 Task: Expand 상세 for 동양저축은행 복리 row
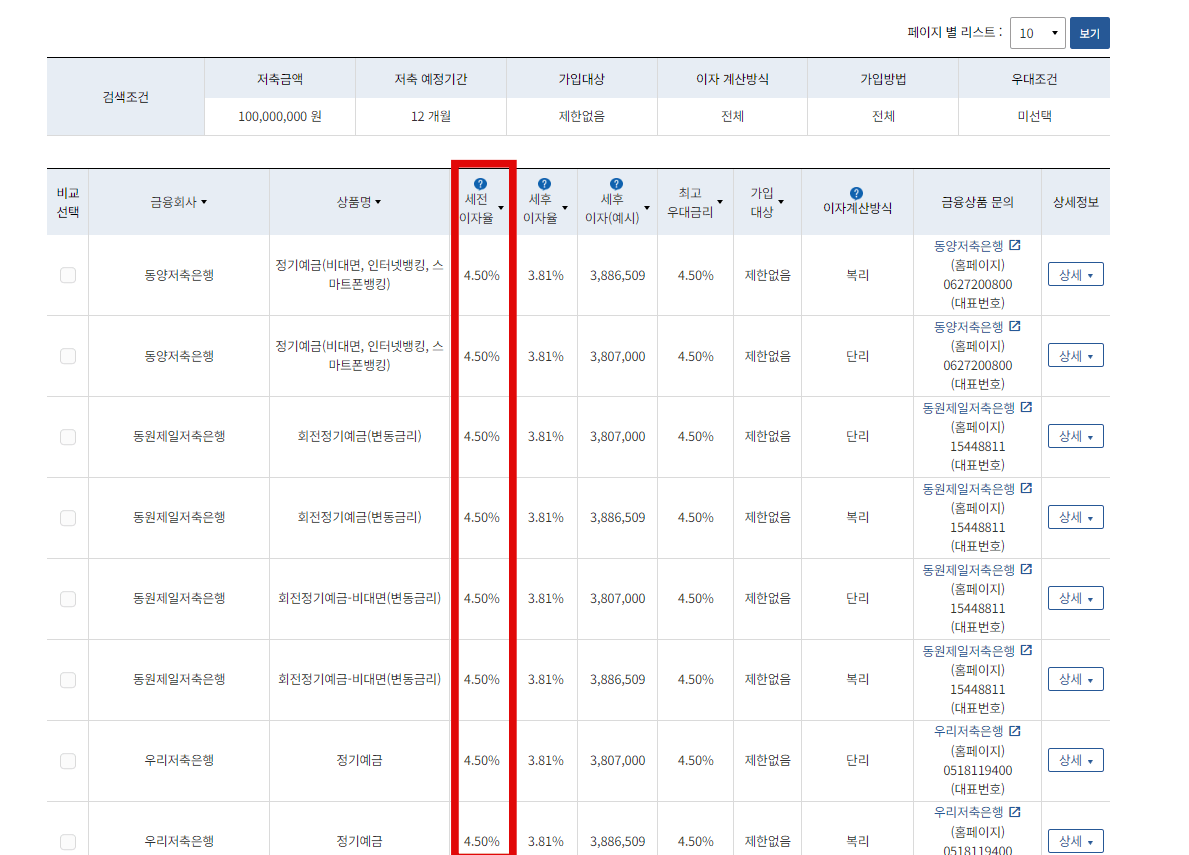click(x=1075, y=274)
